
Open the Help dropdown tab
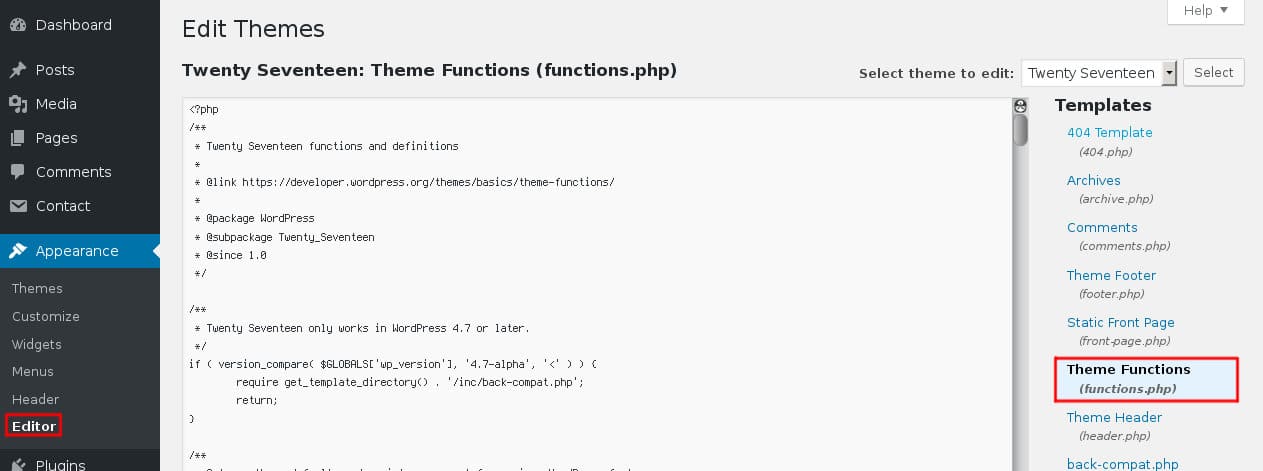click(1206, 11)
